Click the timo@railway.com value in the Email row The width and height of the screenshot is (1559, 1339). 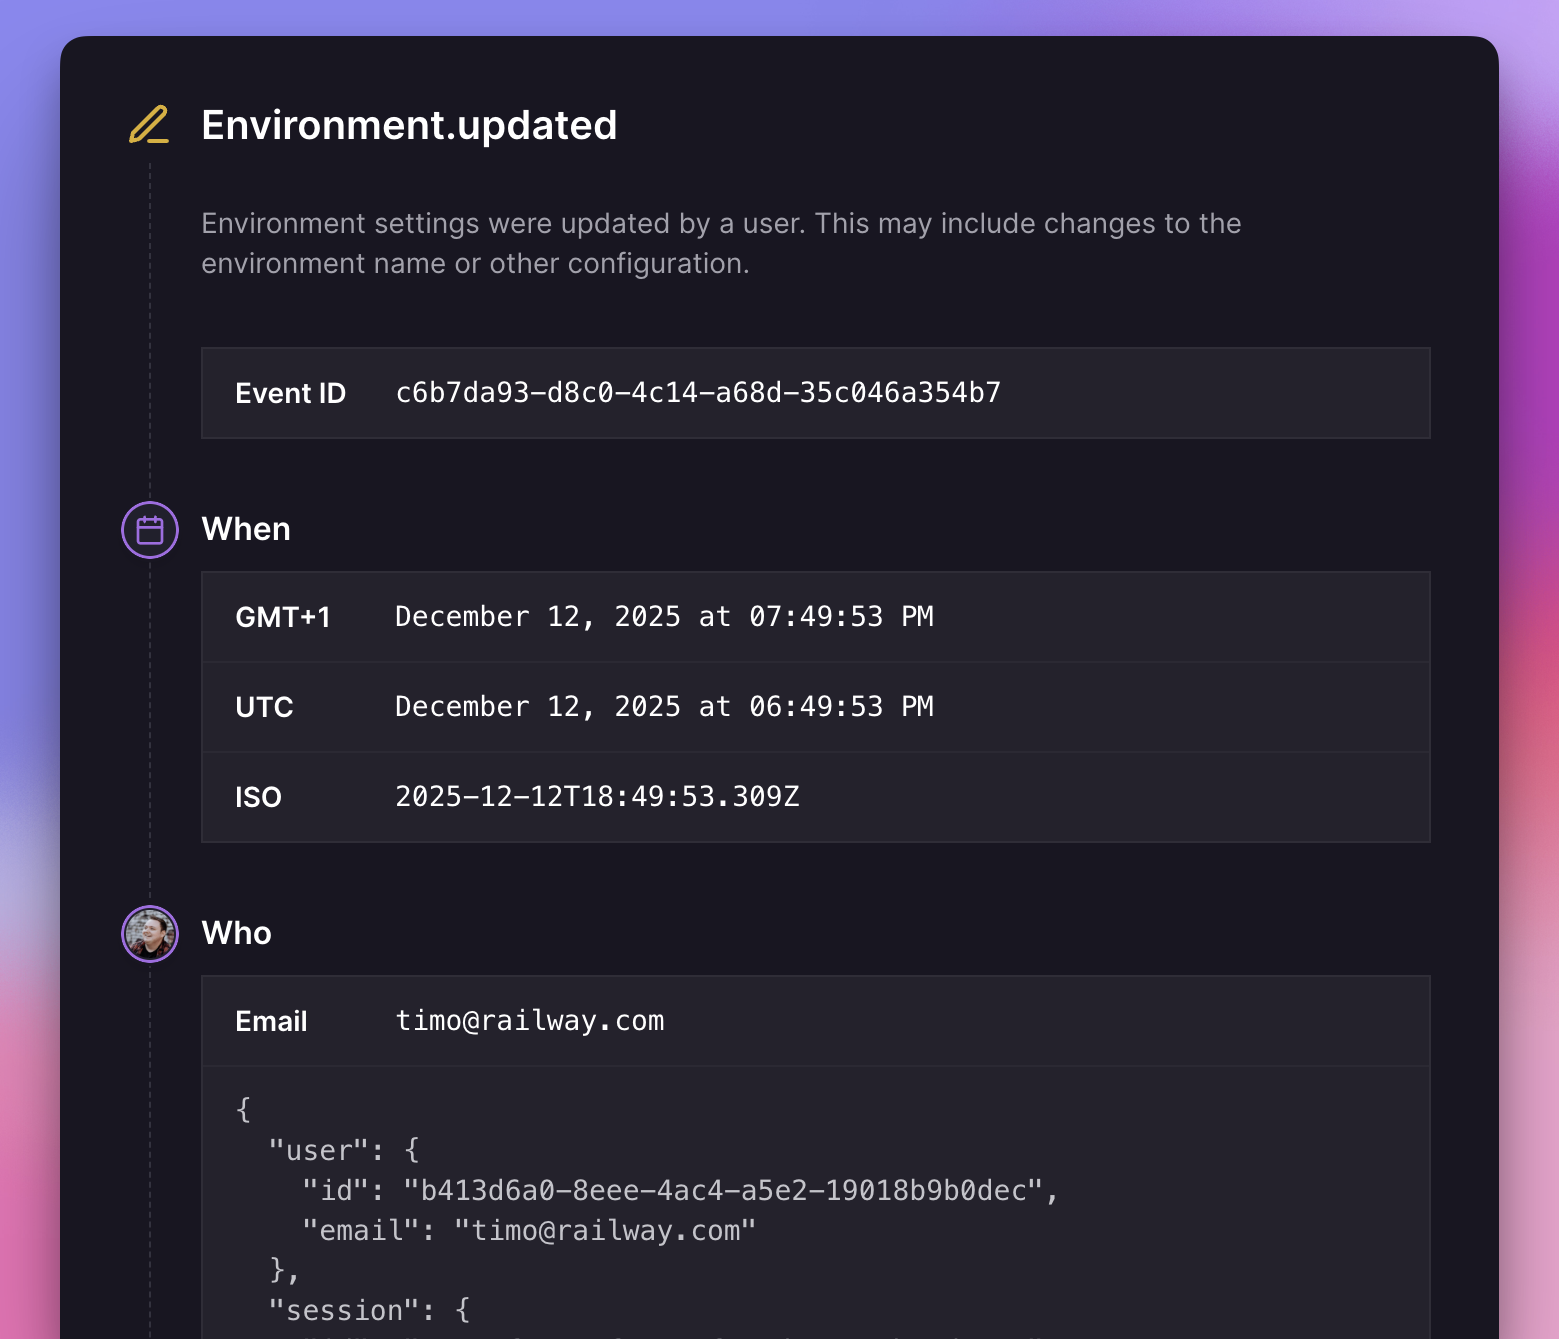click(530, 1021)
